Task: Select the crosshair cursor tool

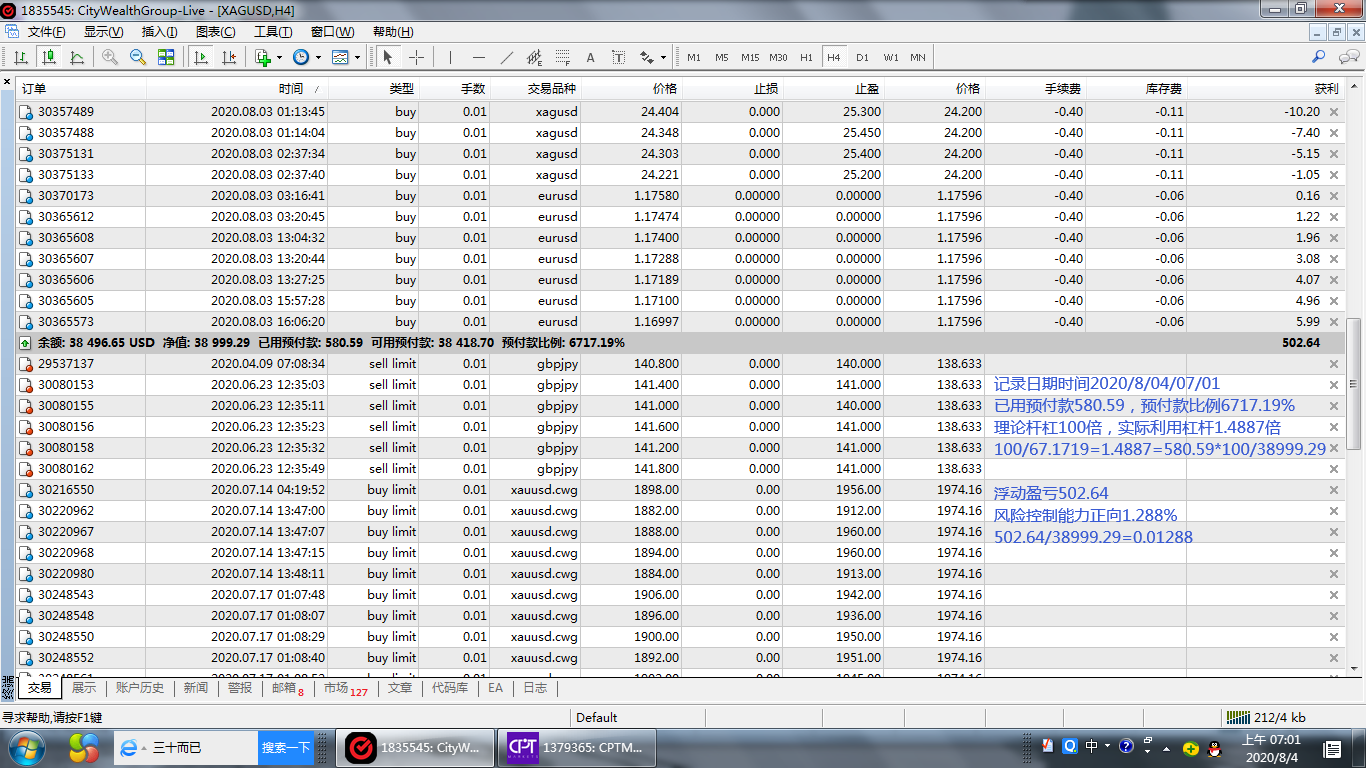Action: click(417, 57)
